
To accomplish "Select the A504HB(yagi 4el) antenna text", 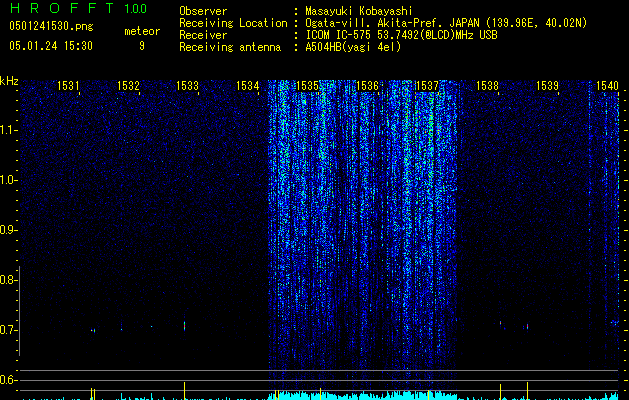I will [353, 47].
